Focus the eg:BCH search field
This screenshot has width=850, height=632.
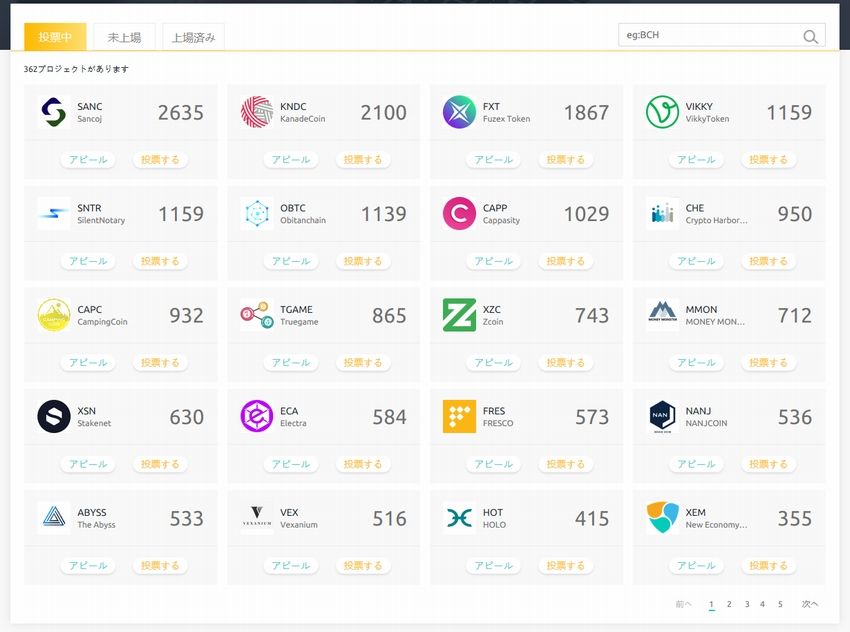[x=722, y=35]
